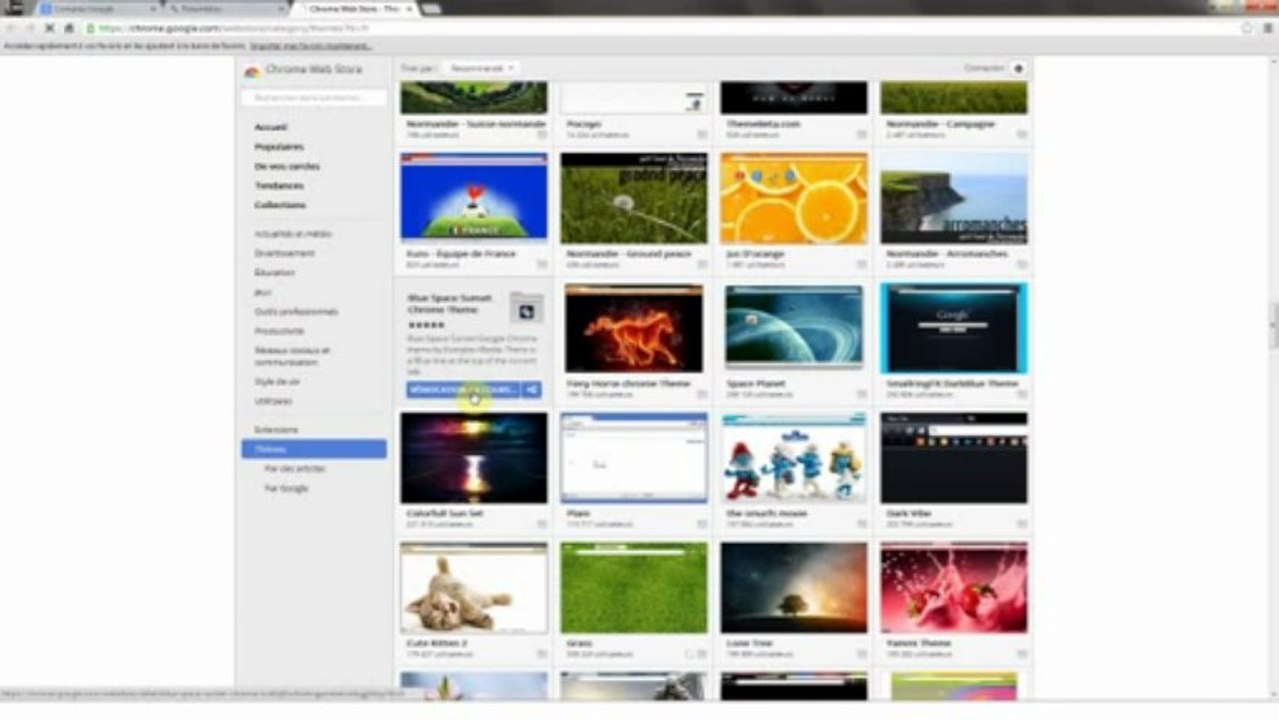This screenshot has height=720, width=1279.
Task: Close the Chrome Web Store tab
Action: point(410,8)
